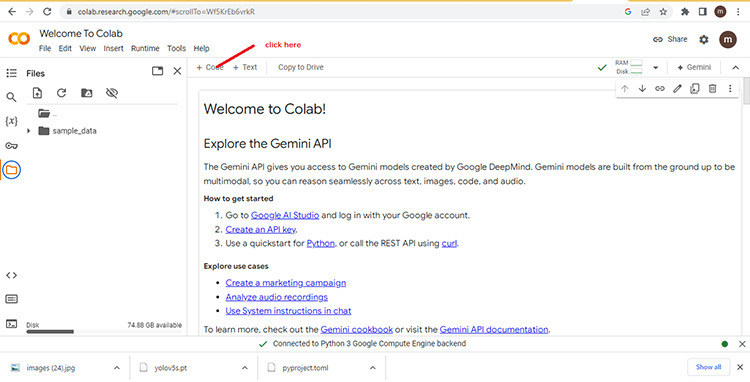
Task: Open runtime connection options dropdown arrow
Action: pyautogui.click(x=656, y=67)
